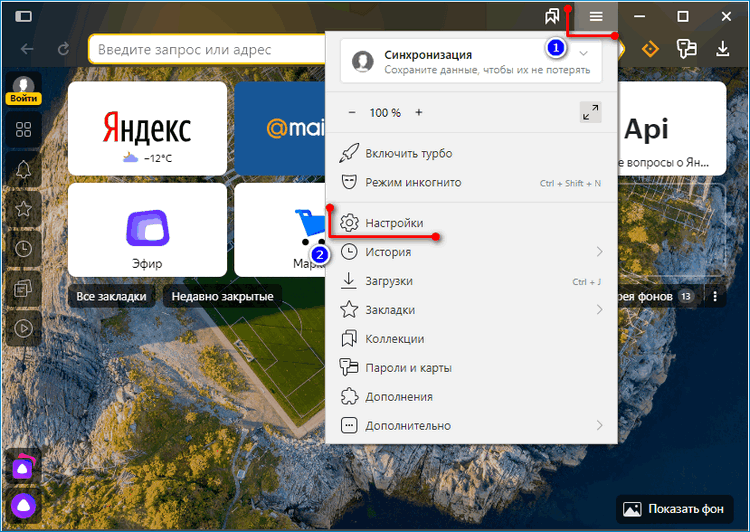Toggle incognito mode (Режим инкогнито)
Image resolution: width=750 pixels, height=532 pixels.
(413, 183)
